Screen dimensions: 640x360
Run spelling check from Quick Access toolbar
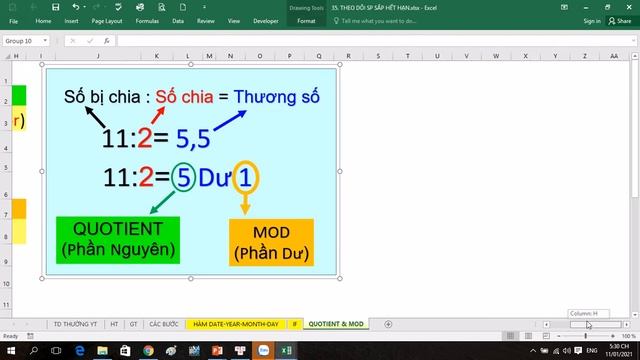click(x=118, y=7)
